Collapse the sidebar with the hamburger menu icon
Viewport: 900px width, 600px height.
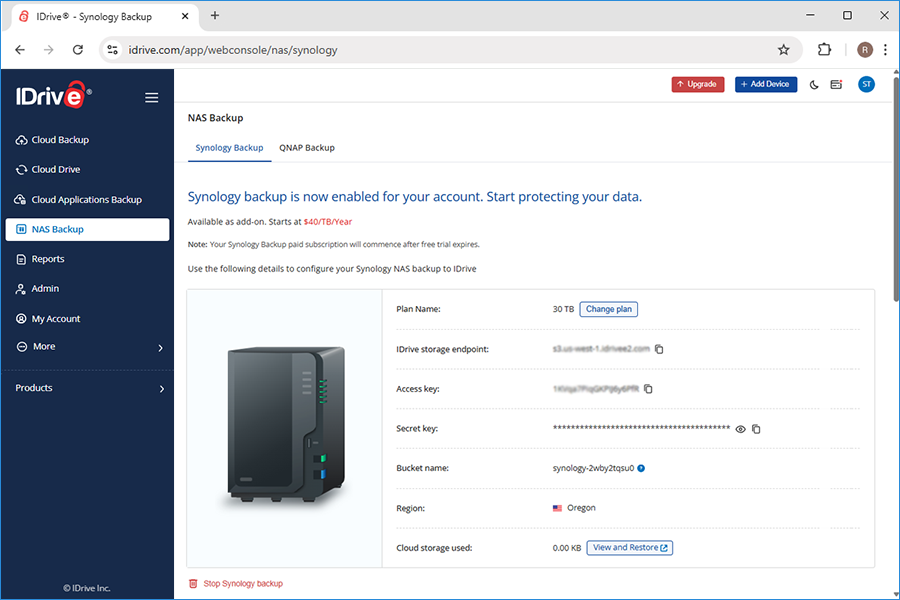click(152, 98)
